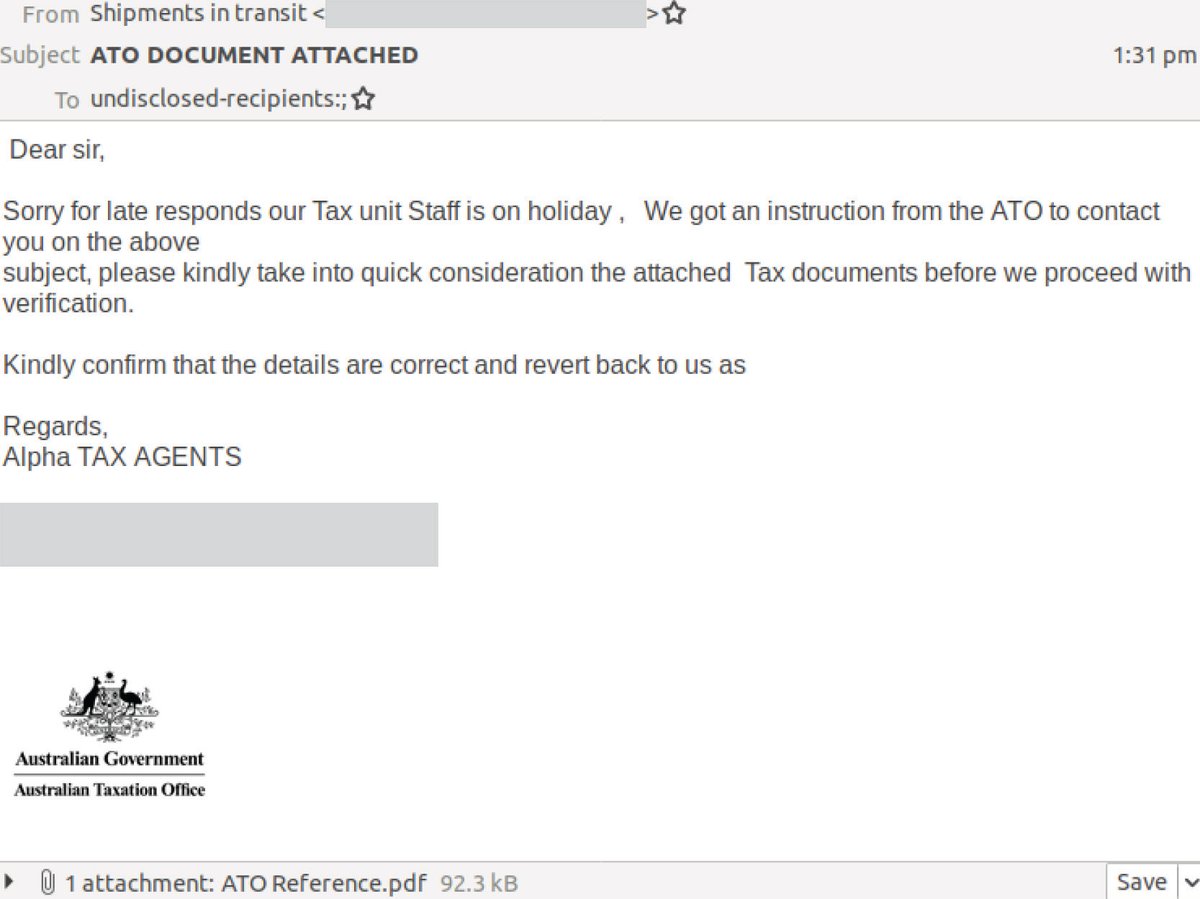
Task: Open the Save options dropdown arrow
Action: [x=1189, y=882]
